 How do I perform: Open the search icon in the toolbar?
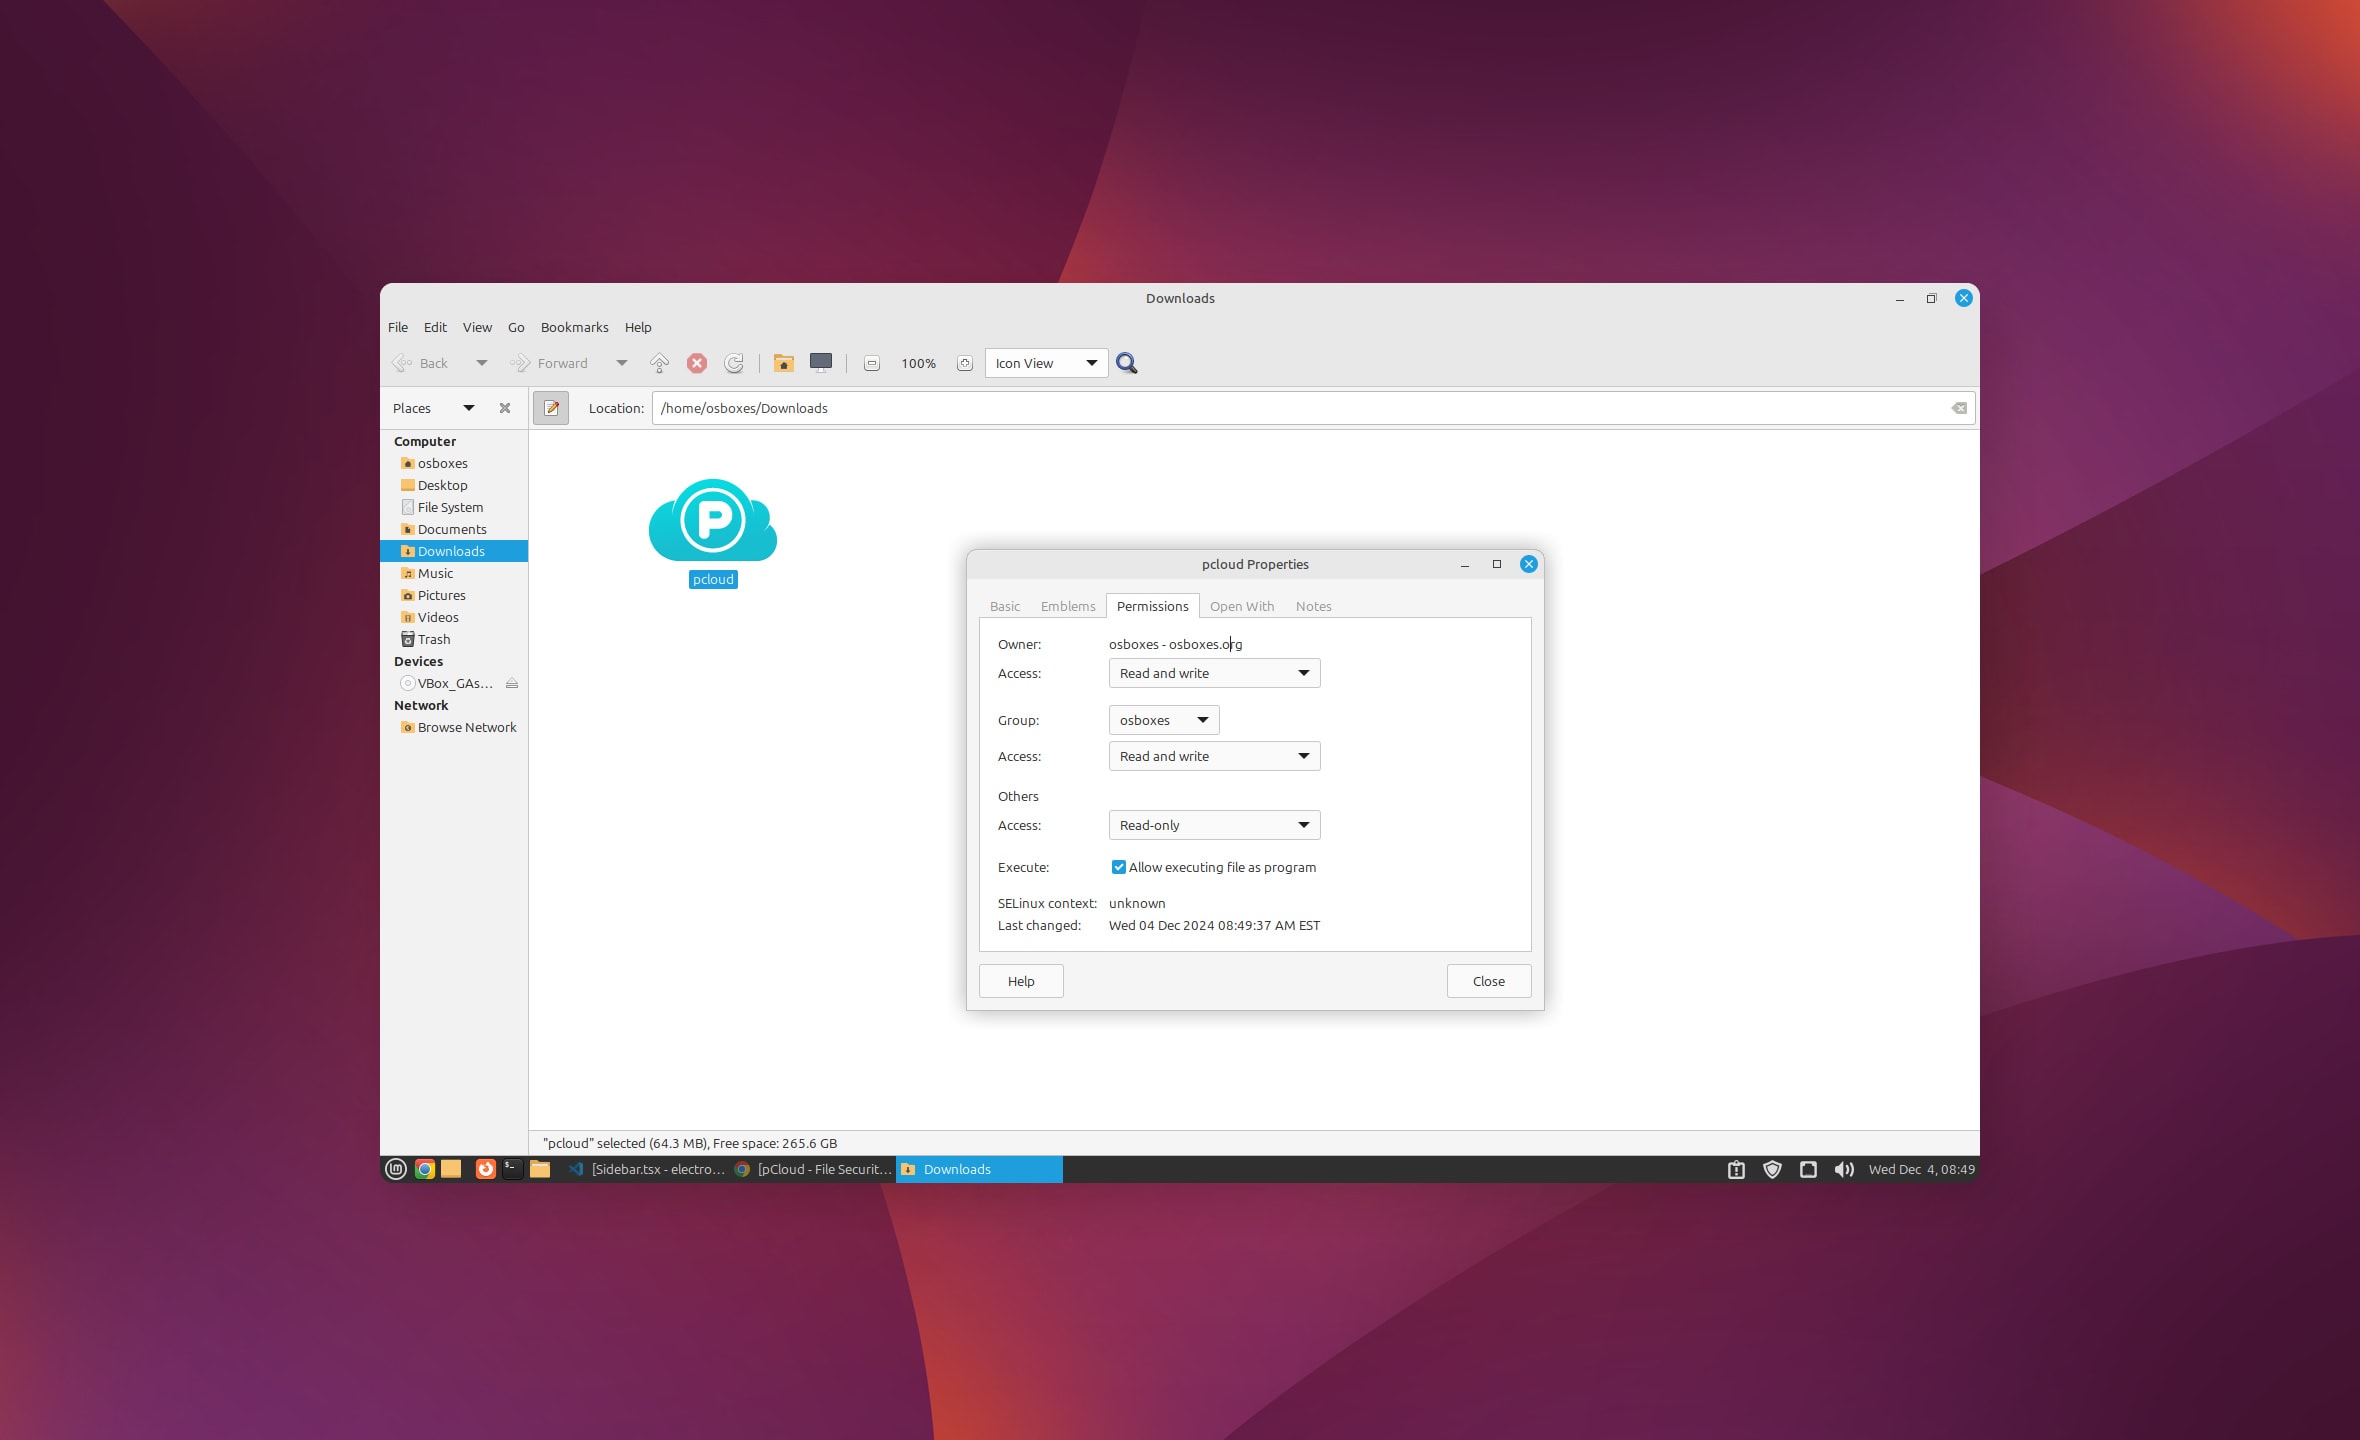pos(1127,363)
